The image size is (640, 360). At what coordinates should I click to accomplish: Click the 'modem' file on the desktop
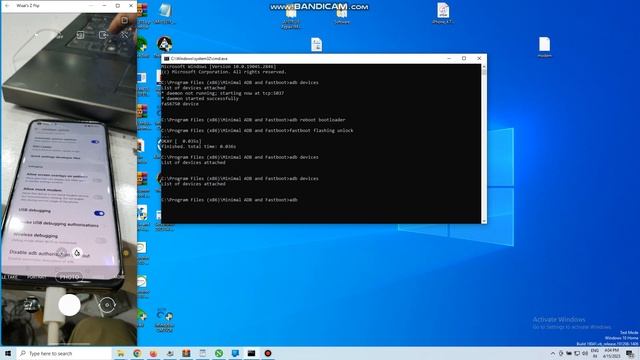[544, 47]
